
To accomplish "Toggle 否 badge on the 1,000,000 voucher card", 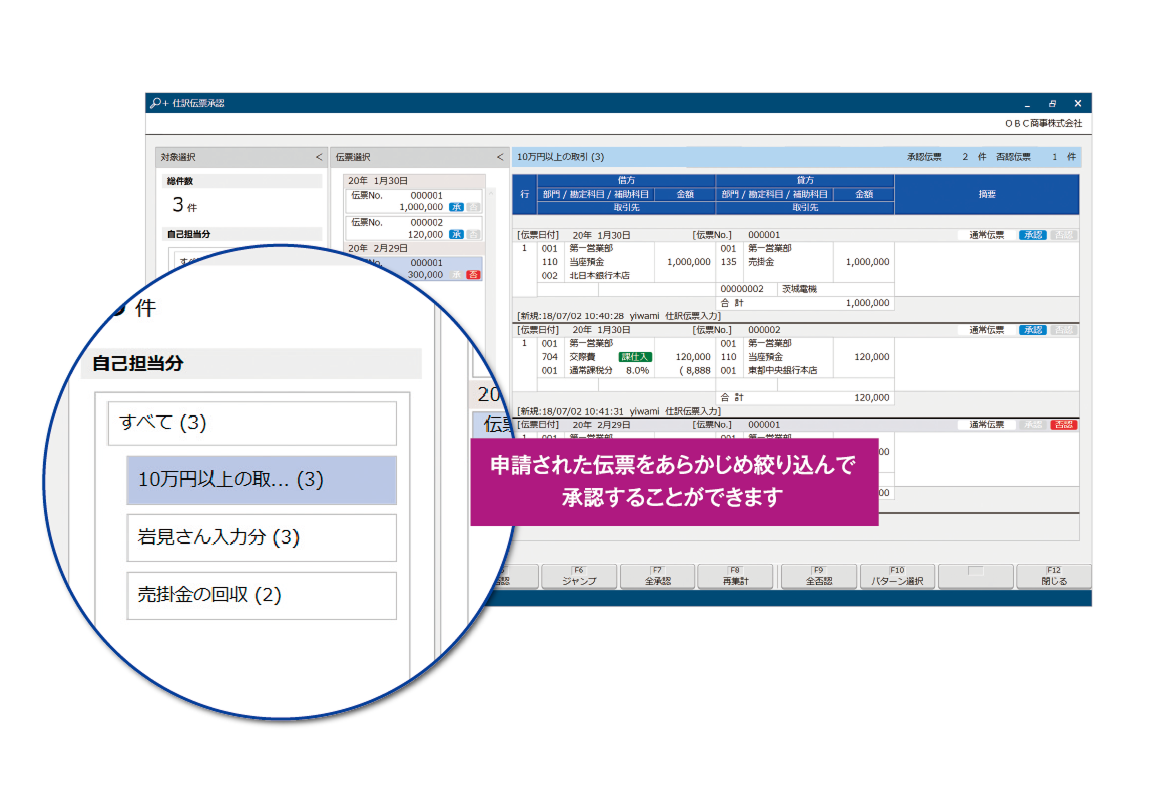I will 473,207.
